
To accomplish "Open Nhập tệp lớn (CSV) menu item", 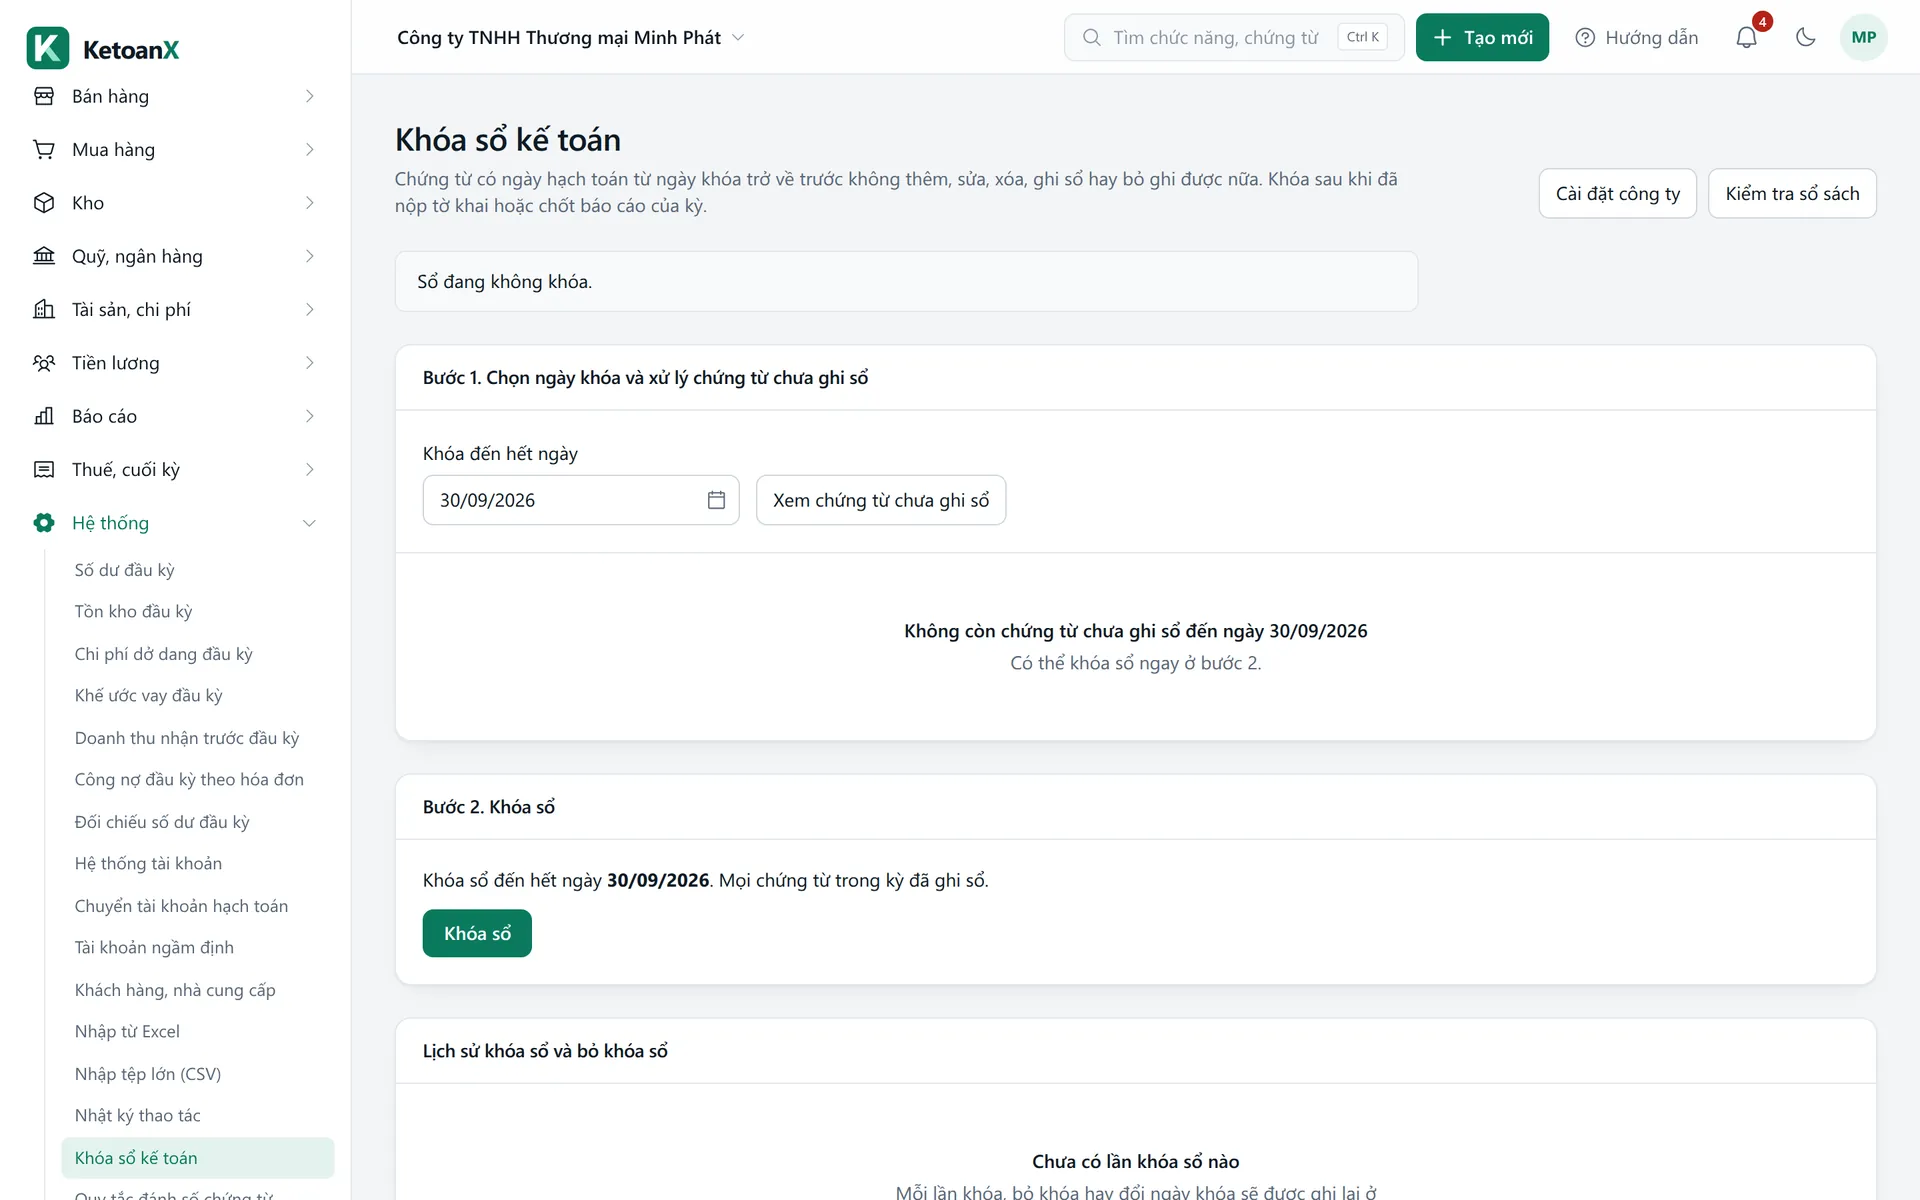I will [x=148, y=1074].
